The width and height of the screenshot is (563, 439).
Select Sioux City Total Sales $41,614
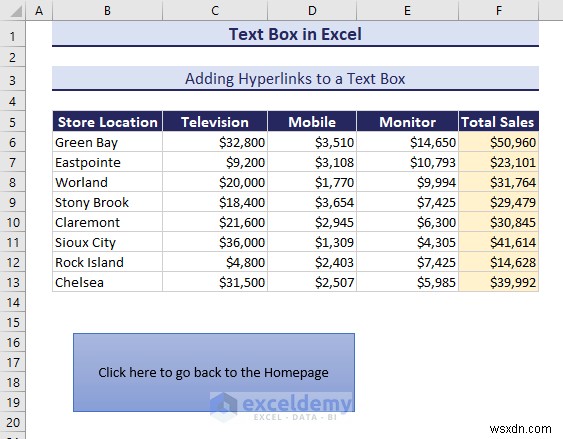(499, 242)
